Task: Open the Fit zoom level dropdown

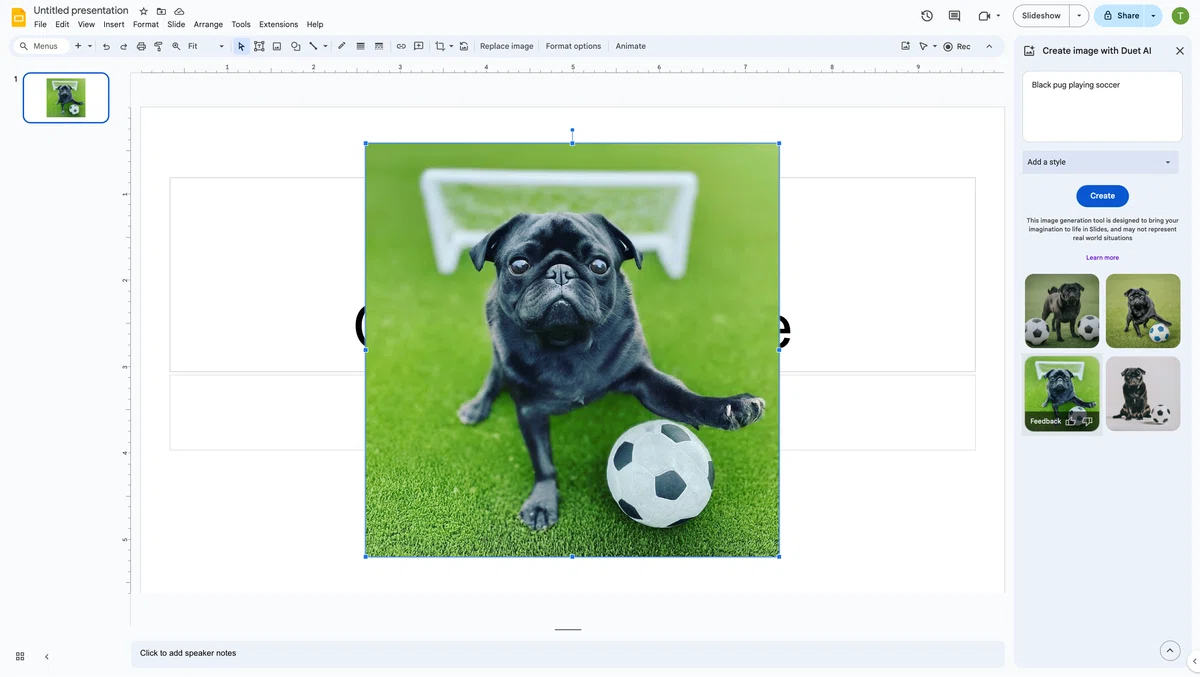Action: pyautogui.click(x=206, y=46)
